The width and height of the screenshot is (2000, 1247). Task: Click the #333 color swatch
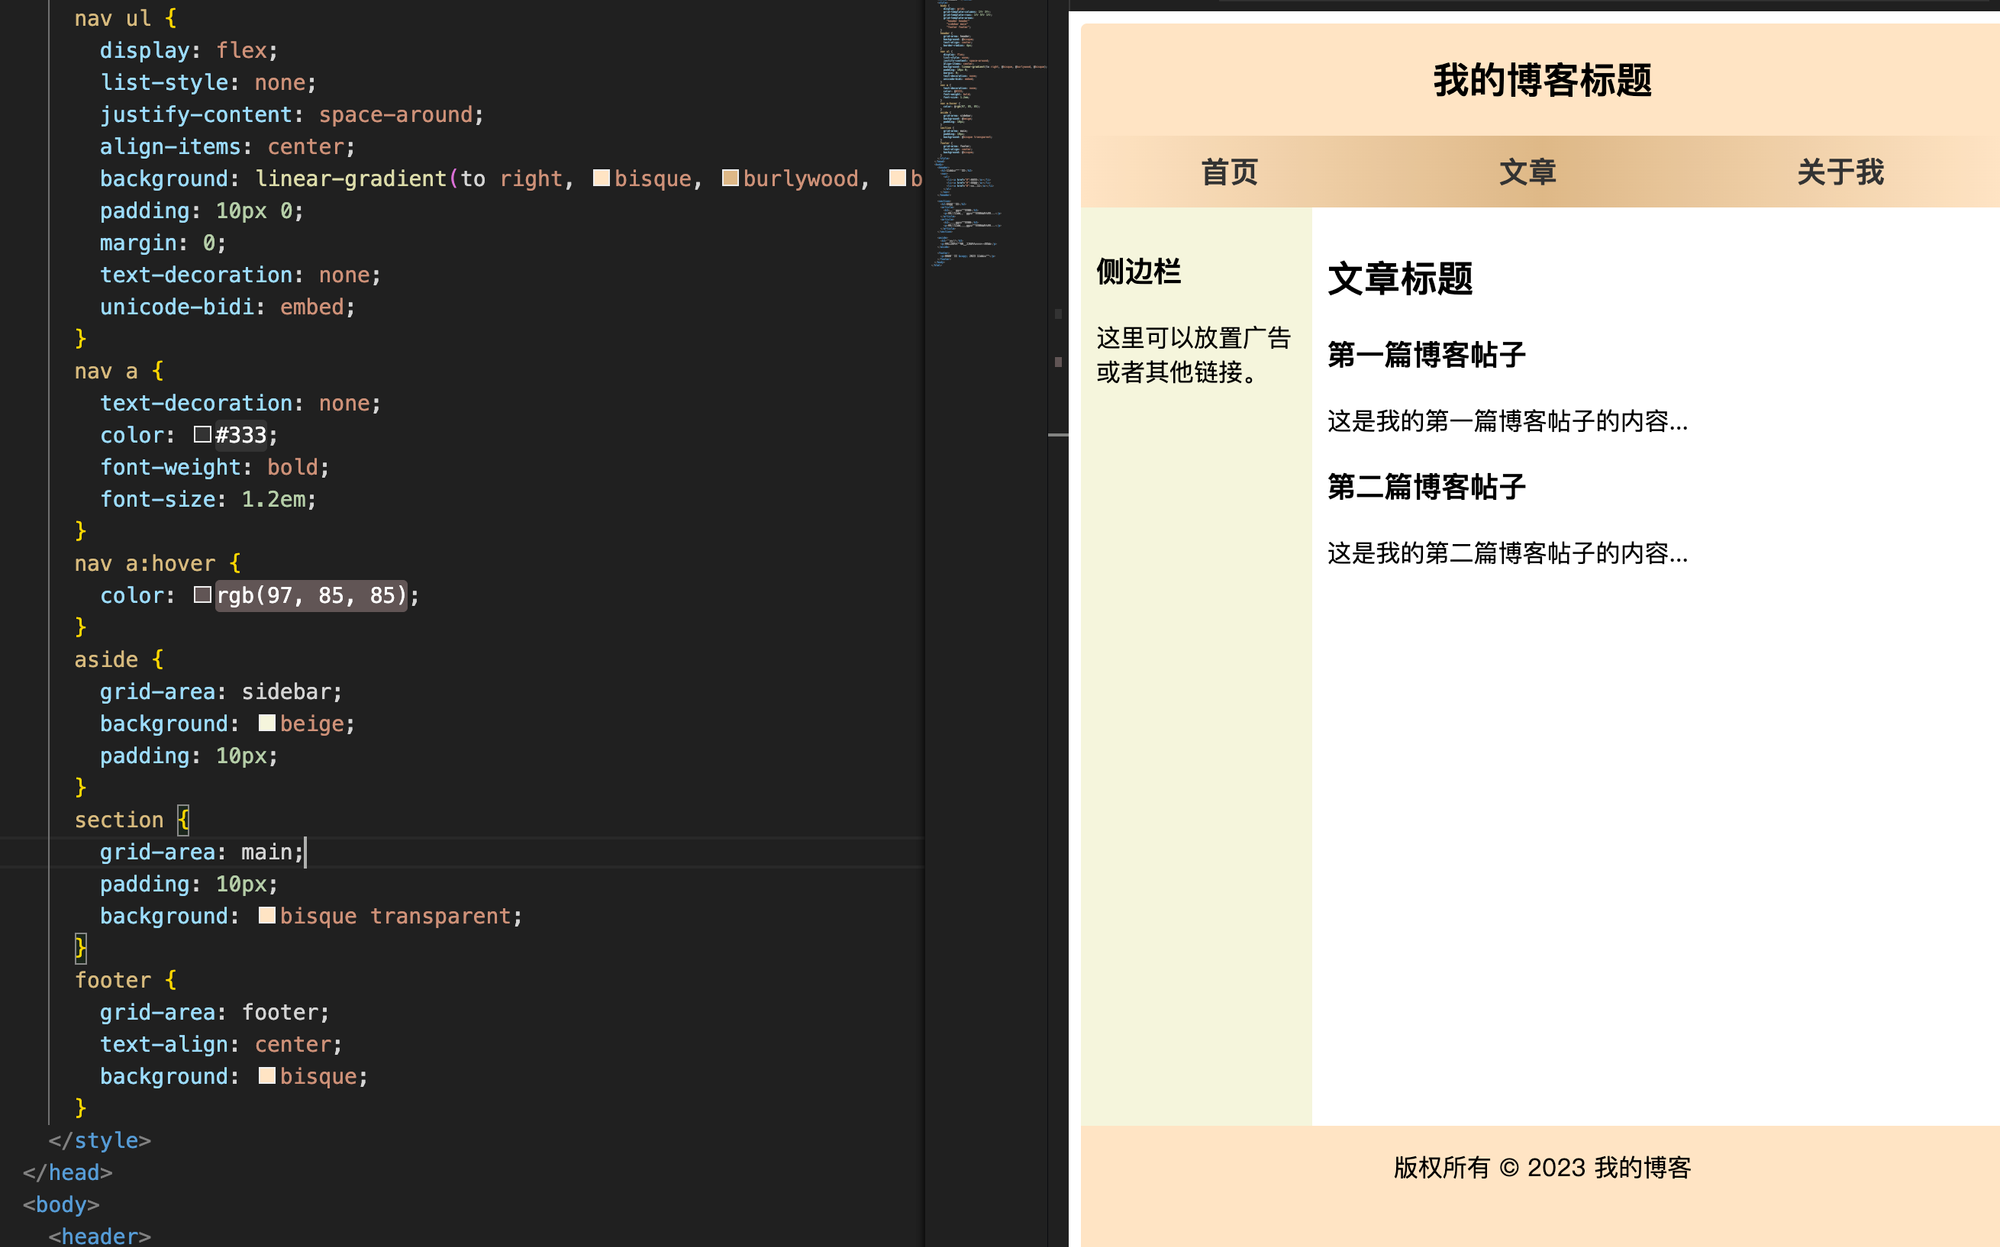point(203,435)
